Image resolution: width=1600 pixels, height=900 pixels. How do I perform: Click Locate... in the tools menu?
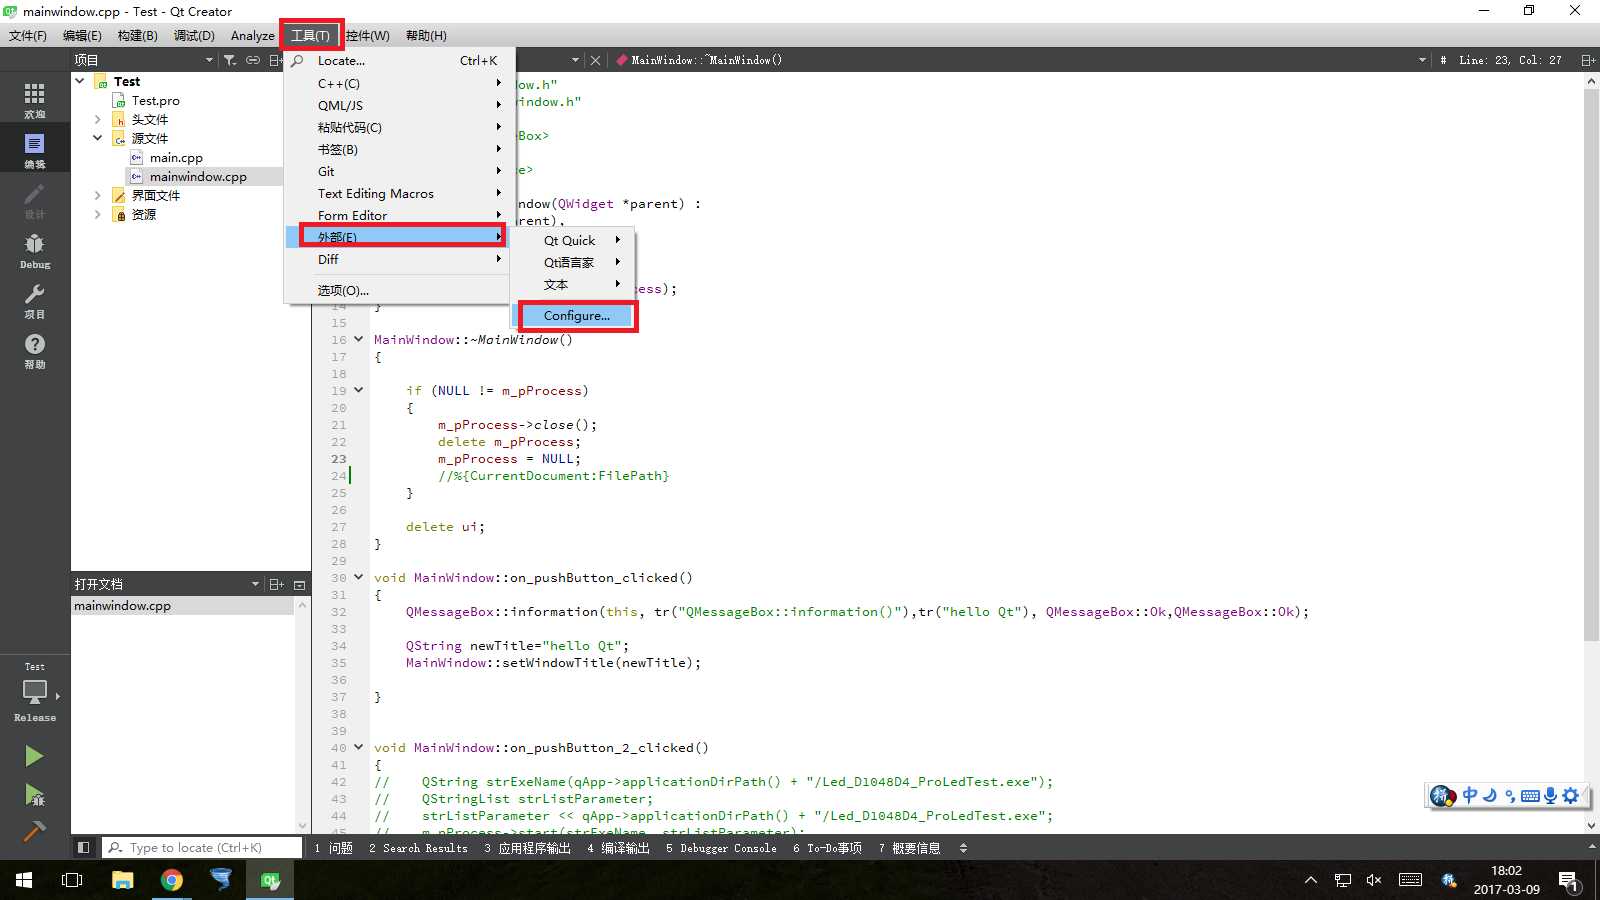[x=400, y=61]
